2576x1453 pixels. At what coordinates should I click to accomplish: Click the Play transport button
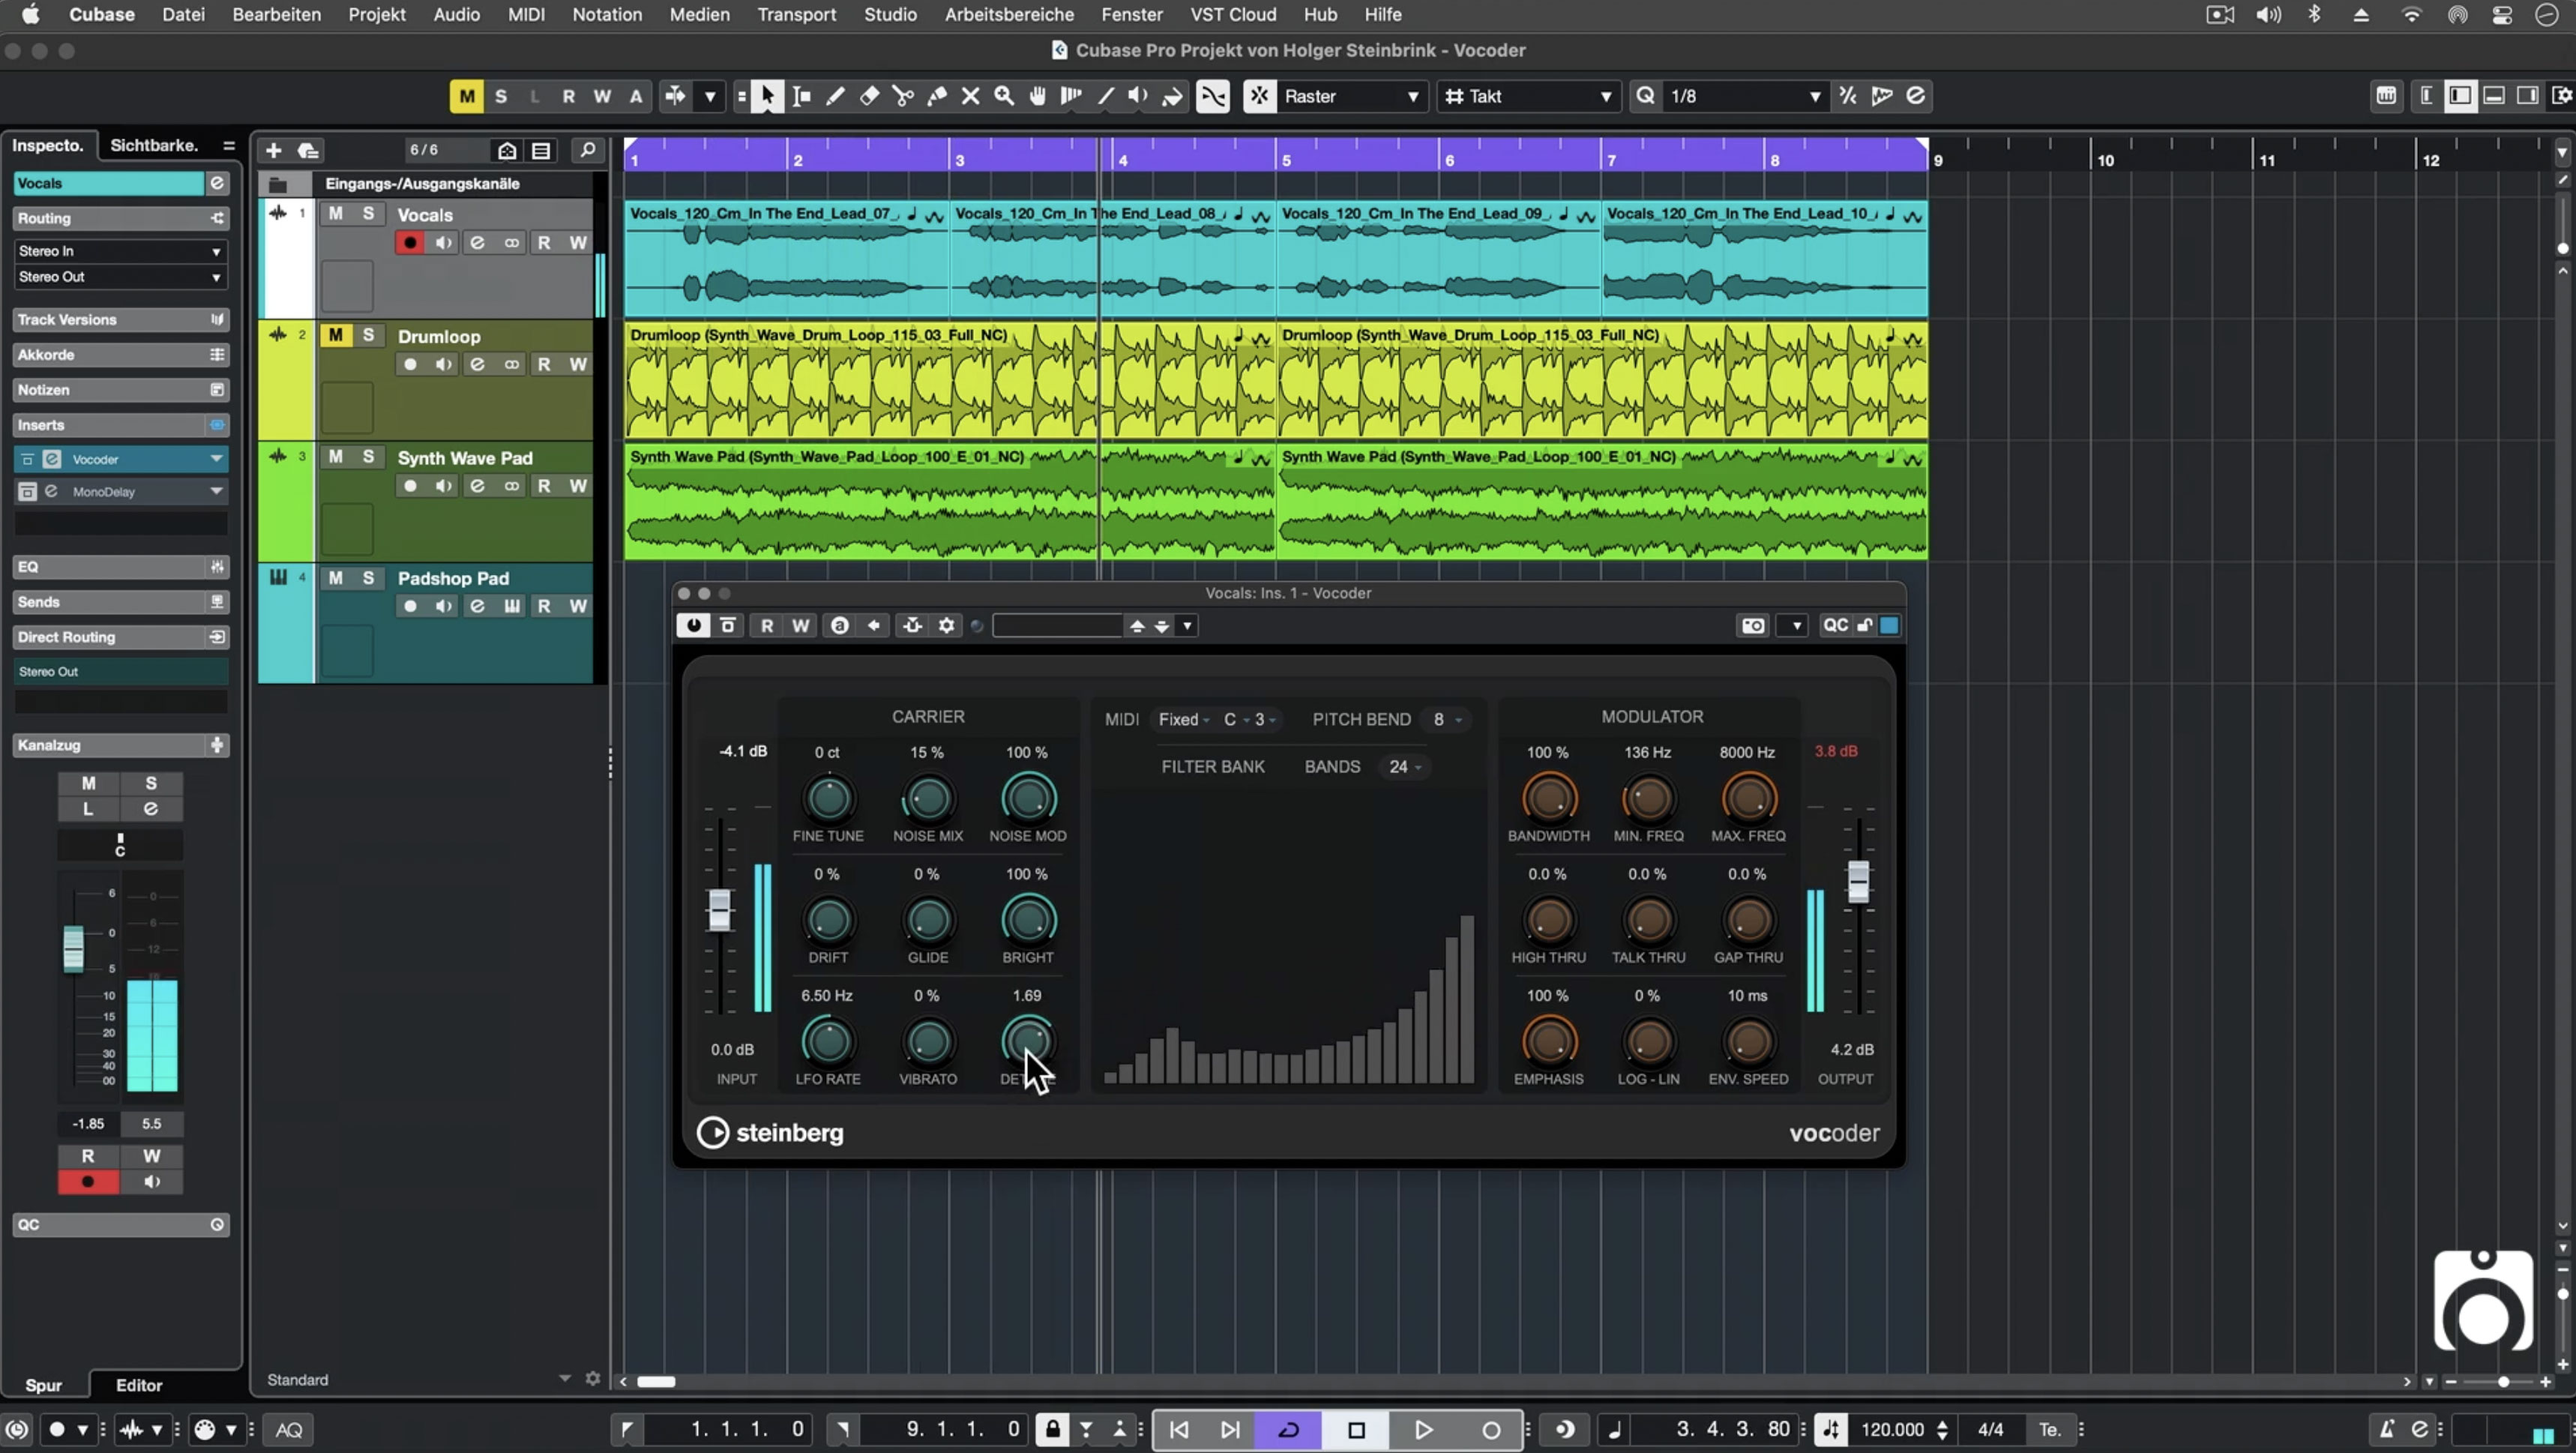click(x=1423, y=1429)
